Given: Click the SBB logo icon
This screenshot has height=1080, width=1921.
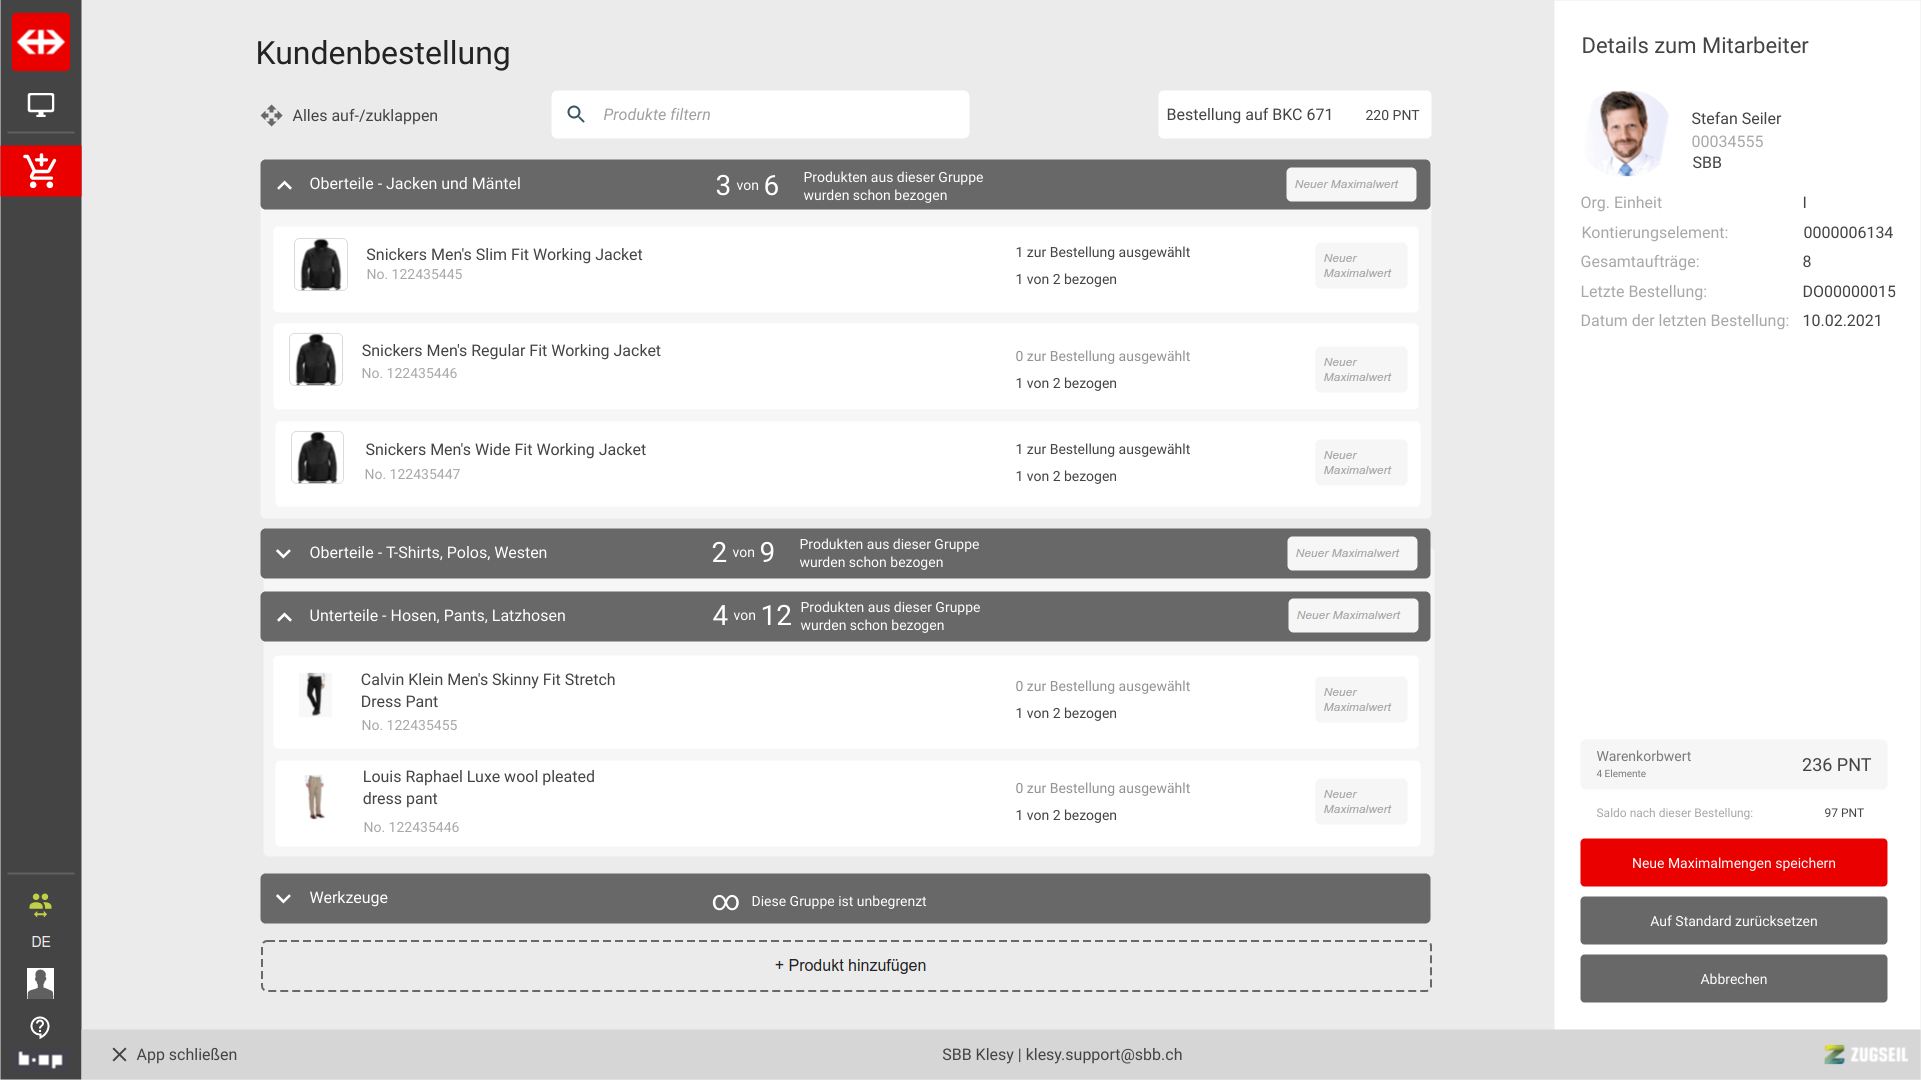Looking at the screenshot, I should tap(40, 42).
